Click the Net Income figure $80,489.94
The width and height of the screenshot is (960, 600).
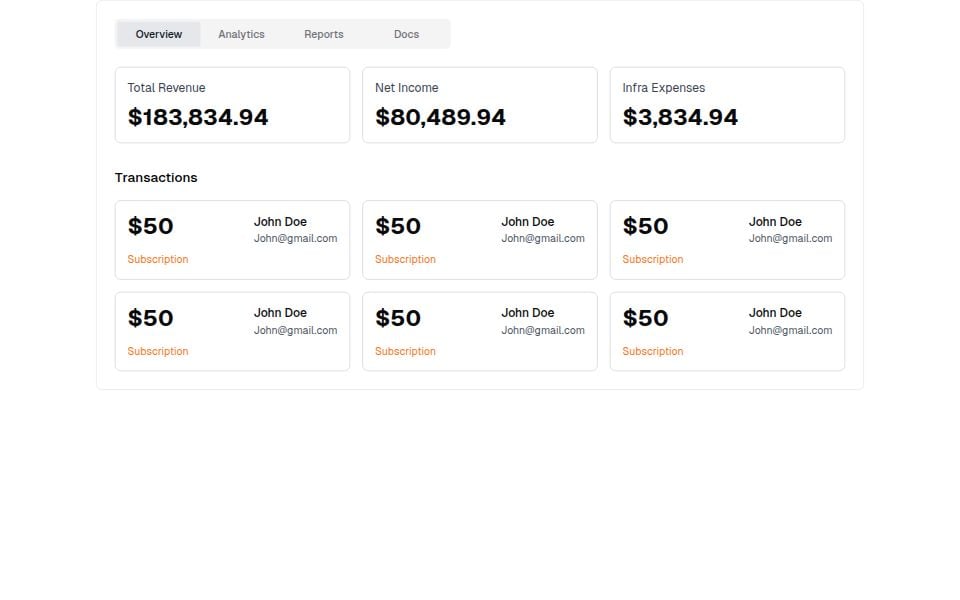[x=440, y=117]
